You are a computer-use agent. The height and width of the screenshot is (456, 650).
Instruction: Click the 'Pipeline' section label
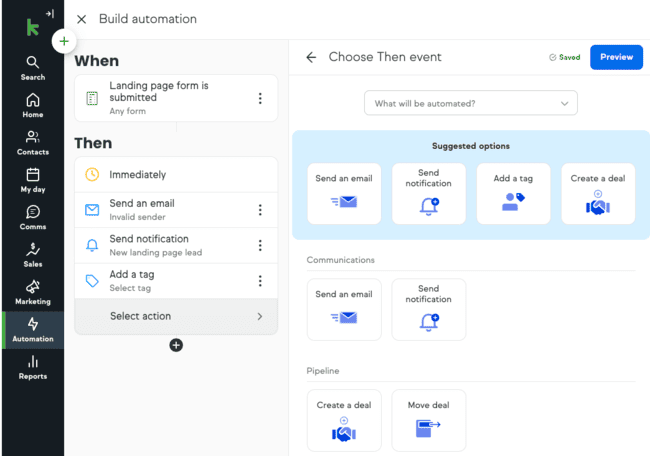click(323, 371)
